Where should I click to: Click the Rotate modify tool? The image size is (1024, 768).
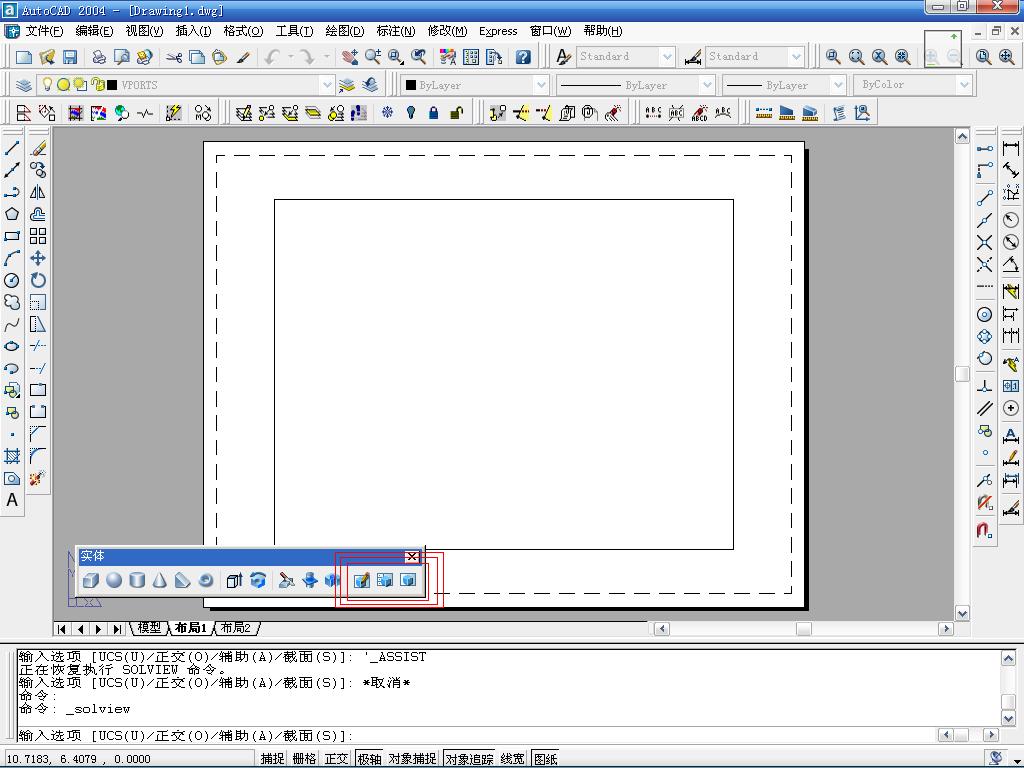(x=38, y=280)
